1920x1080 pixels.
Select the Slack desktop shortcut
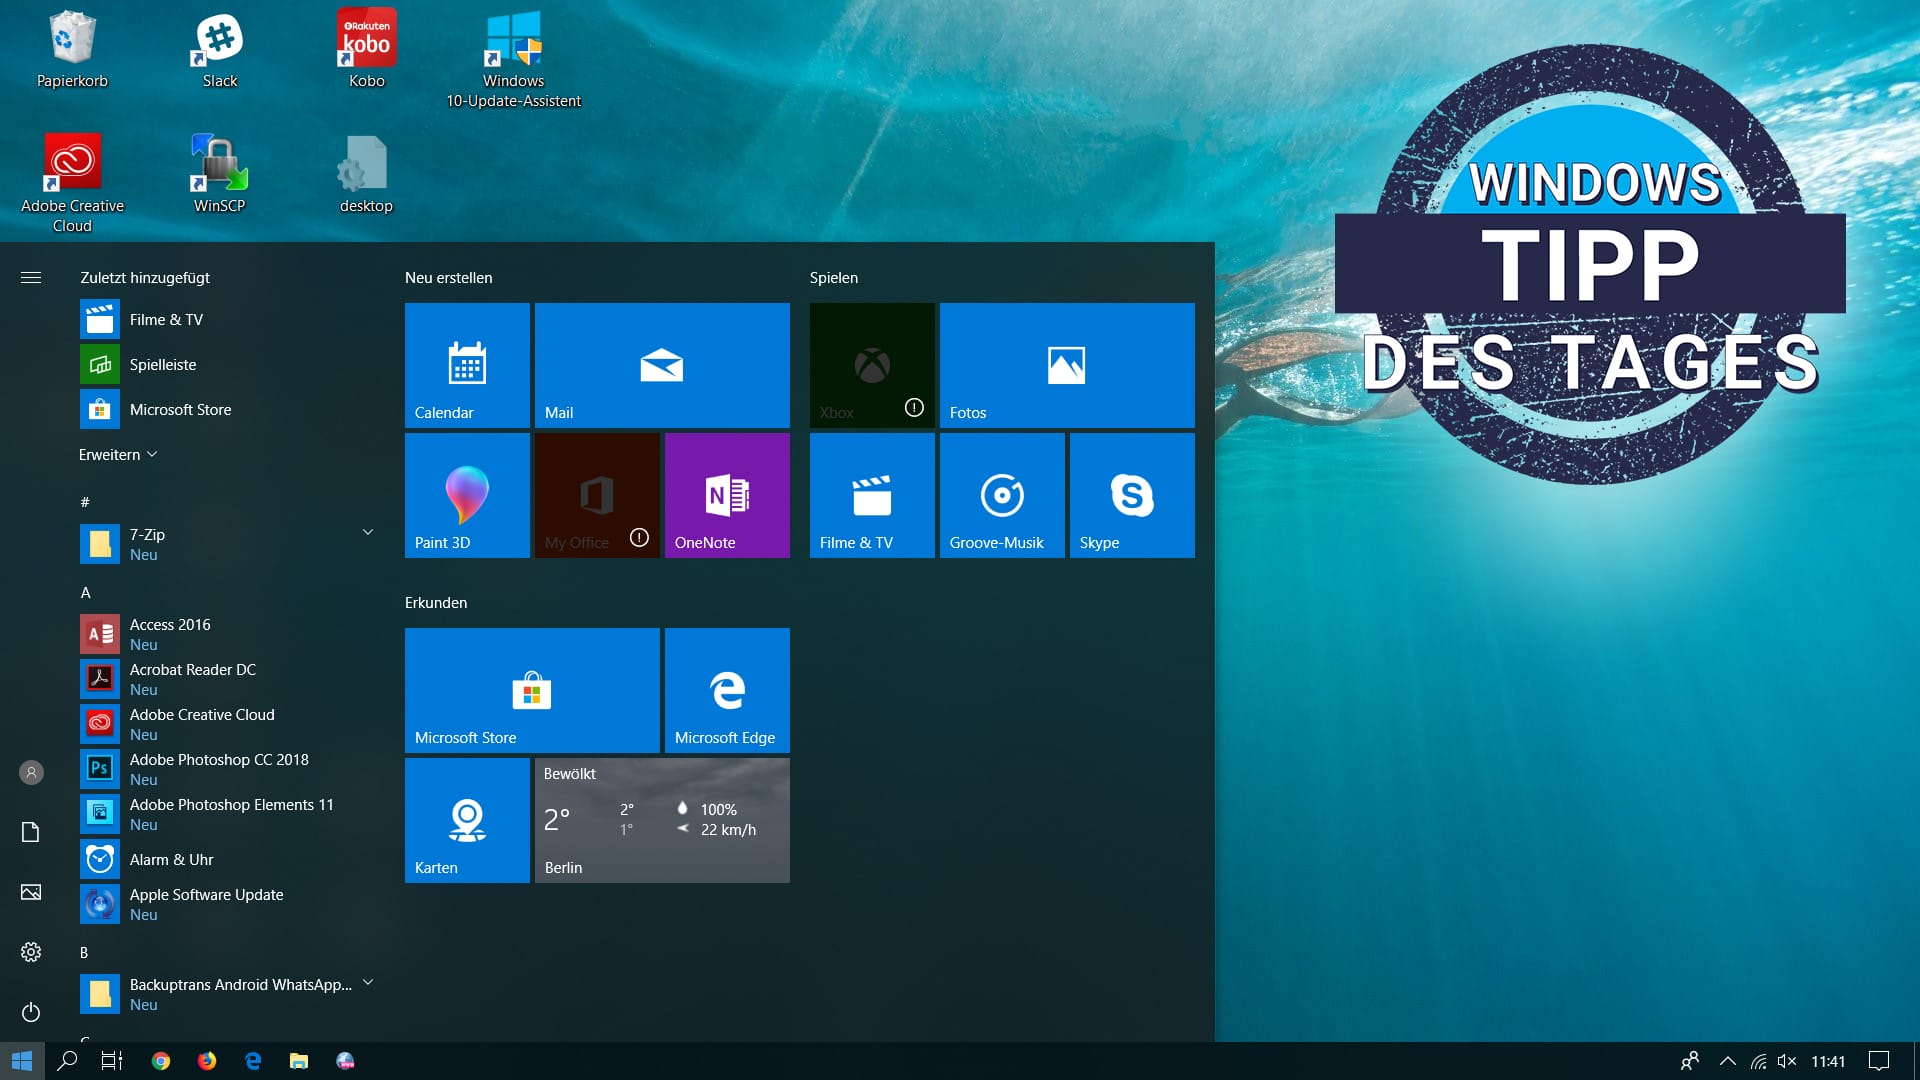click(220, 49)
